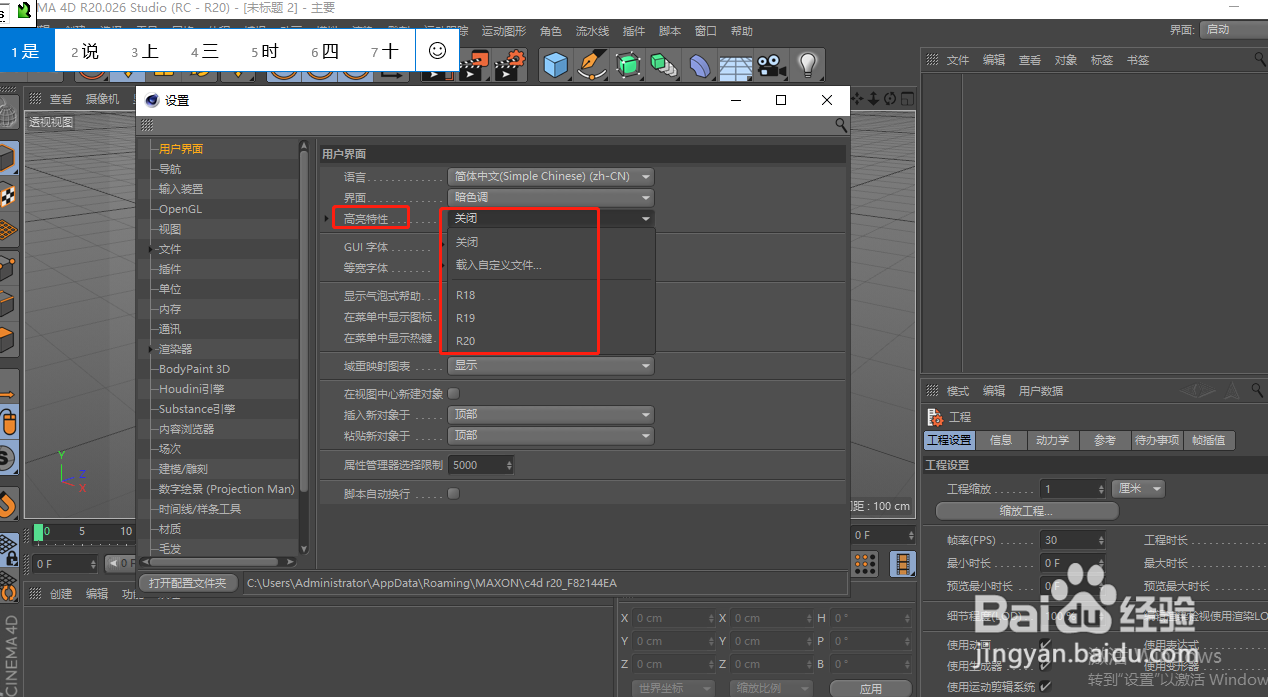Click the orange dots keyframe selection icon
The height and width of the screenshot is (697, 1268).
(x=865, y=563)
